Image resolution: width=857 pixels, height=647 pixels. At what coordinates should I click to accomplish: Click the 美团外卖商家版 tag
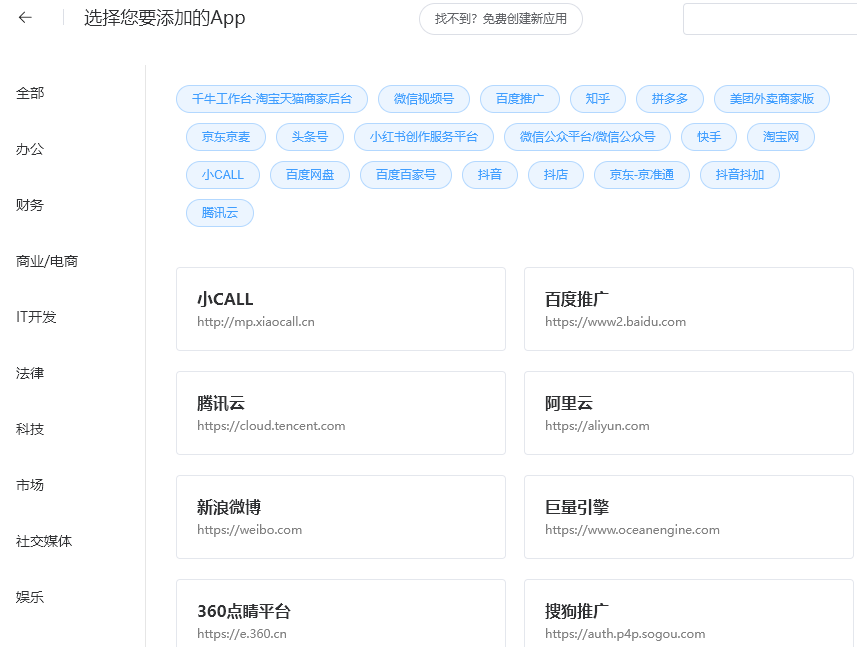point(772,99)
